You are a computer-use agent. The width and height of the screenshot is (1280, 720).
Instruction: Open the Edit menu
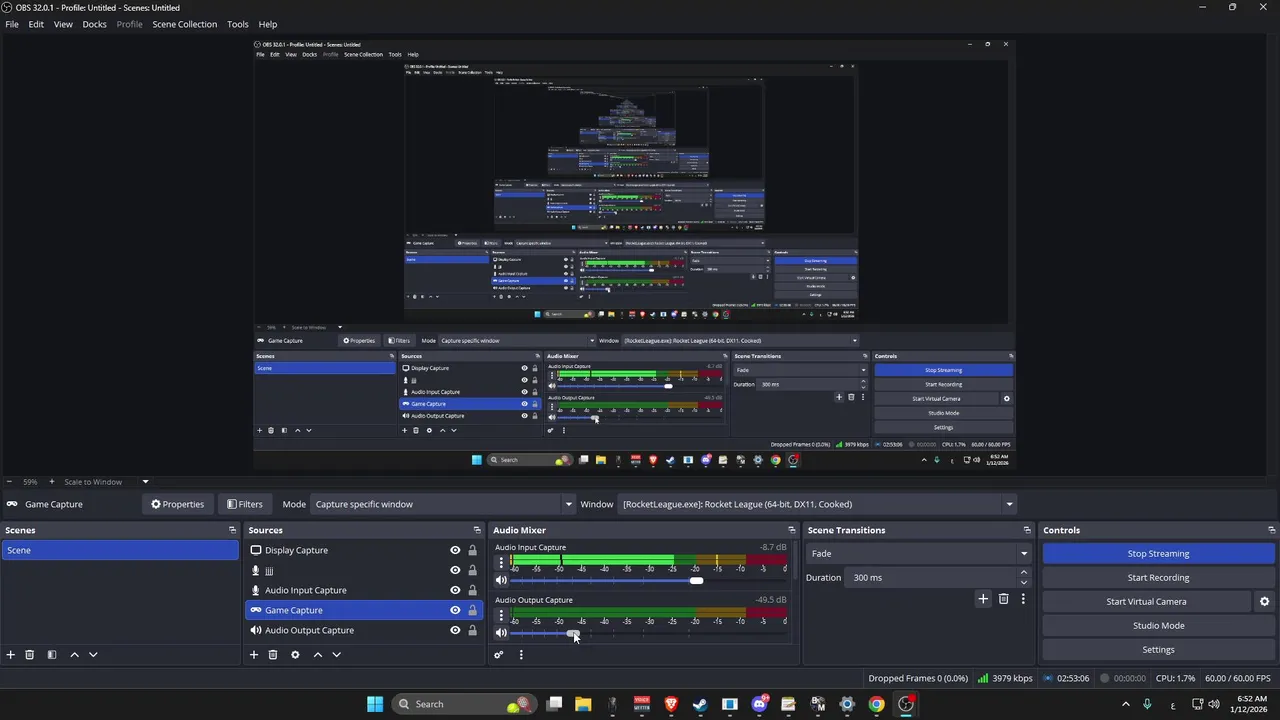tap(36, 24)
